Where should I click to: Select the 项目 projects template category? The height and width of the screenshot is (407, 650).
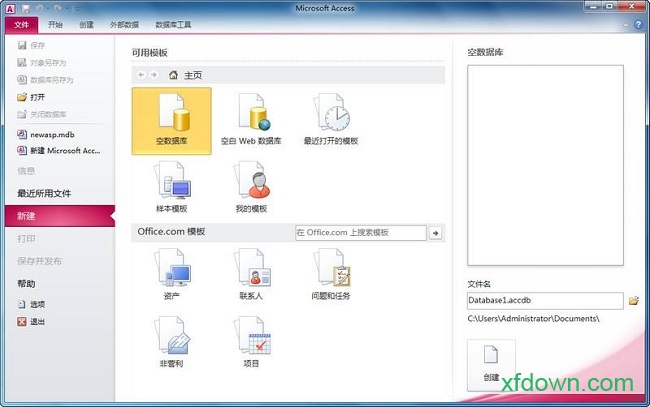251,342
